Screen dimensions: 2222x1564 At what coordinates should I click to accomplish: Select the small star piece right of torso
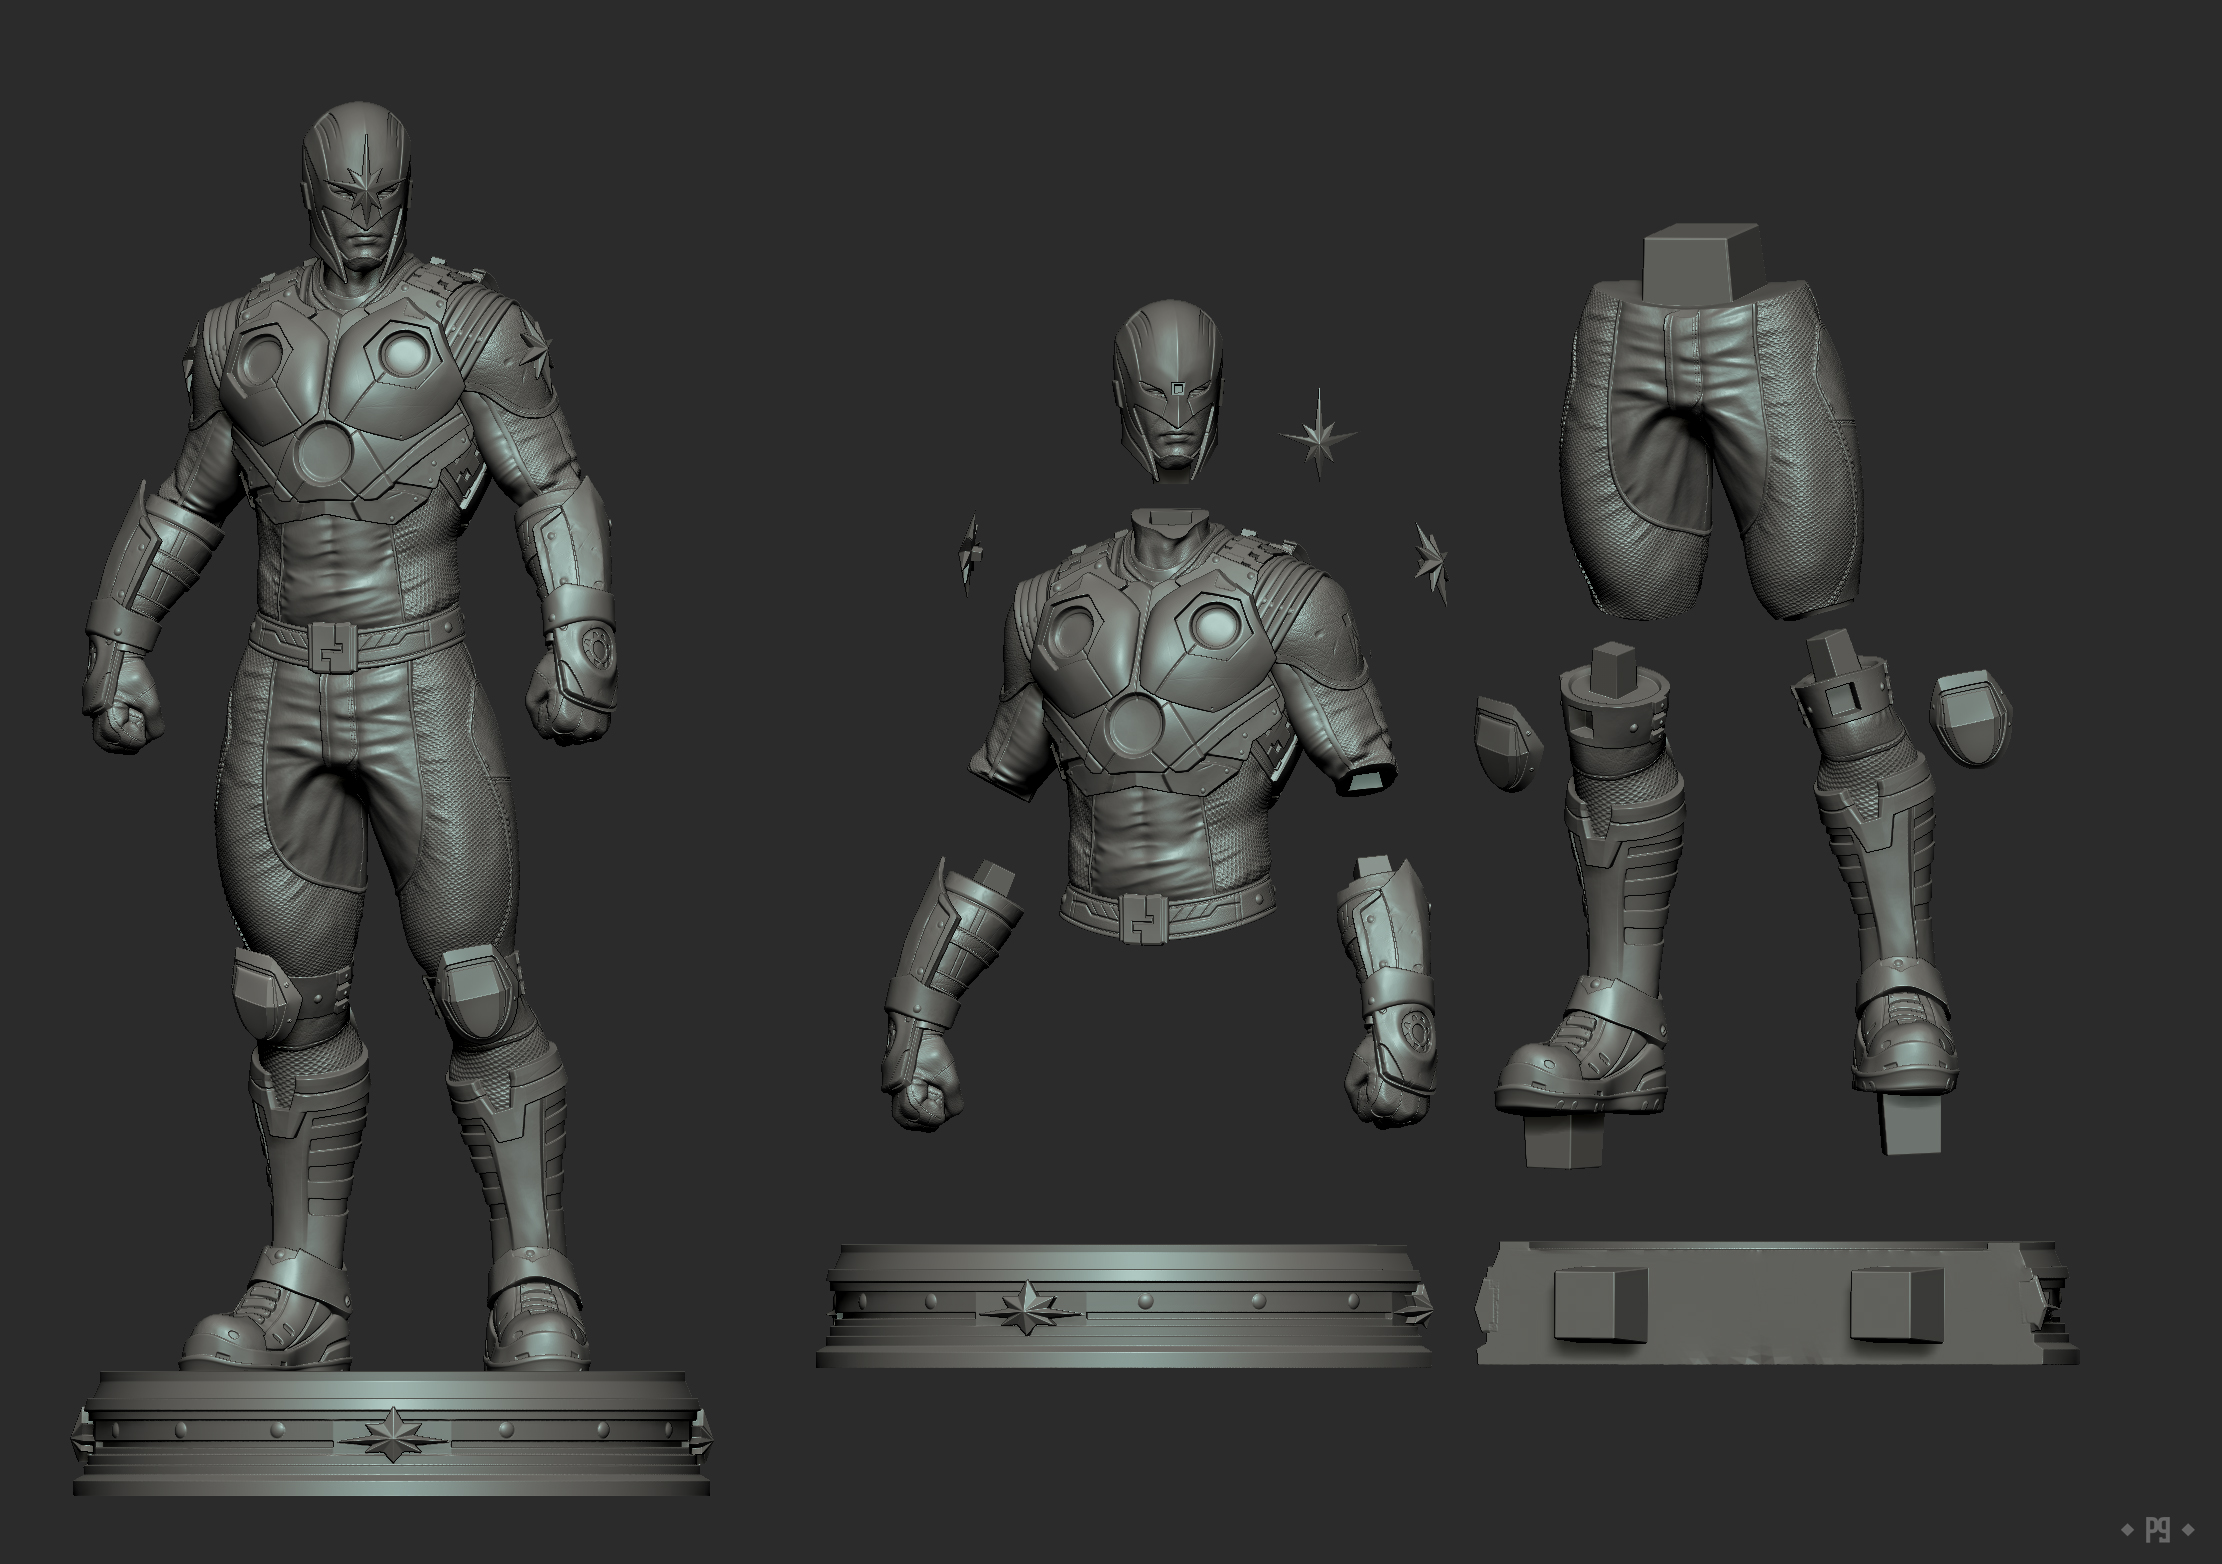click(1430, 563)
